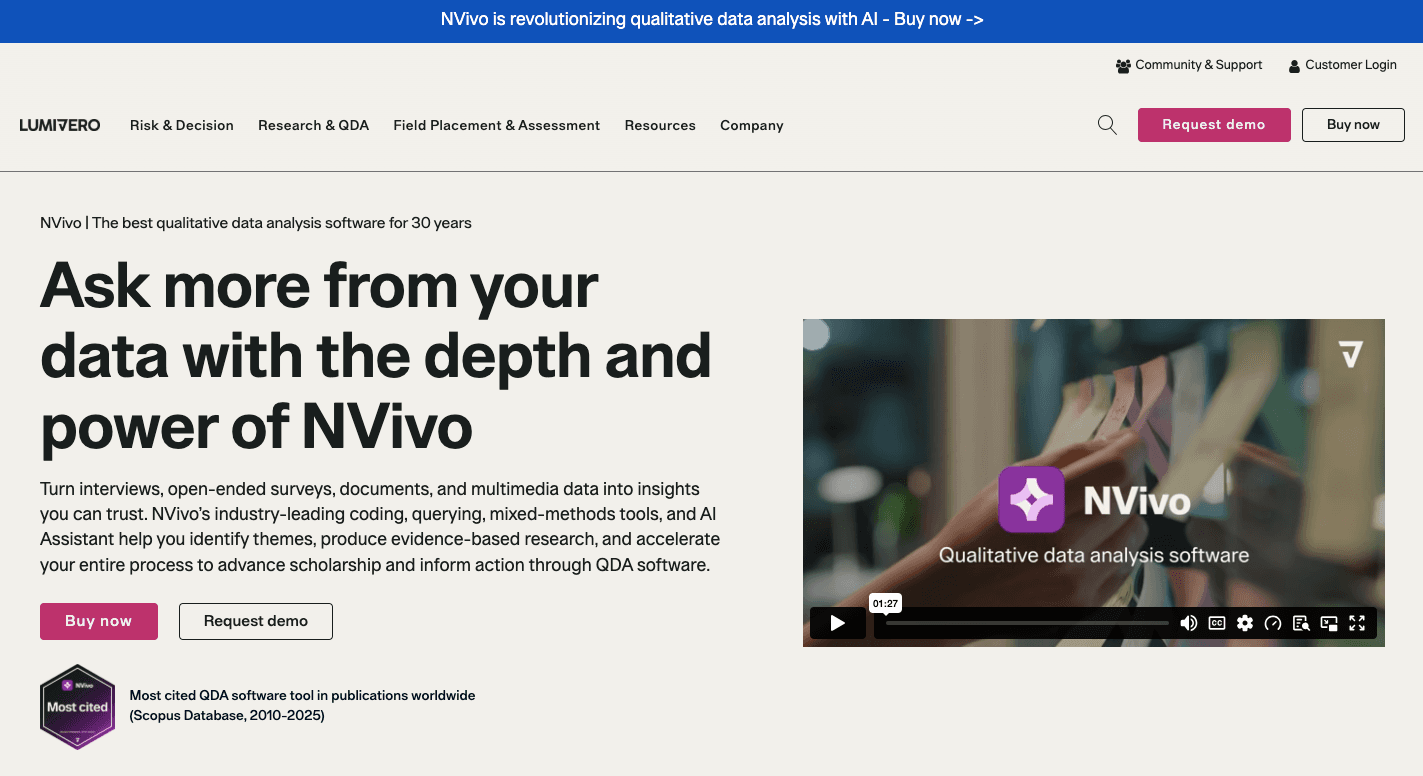Open video transcript search icon

point(1301,623)
